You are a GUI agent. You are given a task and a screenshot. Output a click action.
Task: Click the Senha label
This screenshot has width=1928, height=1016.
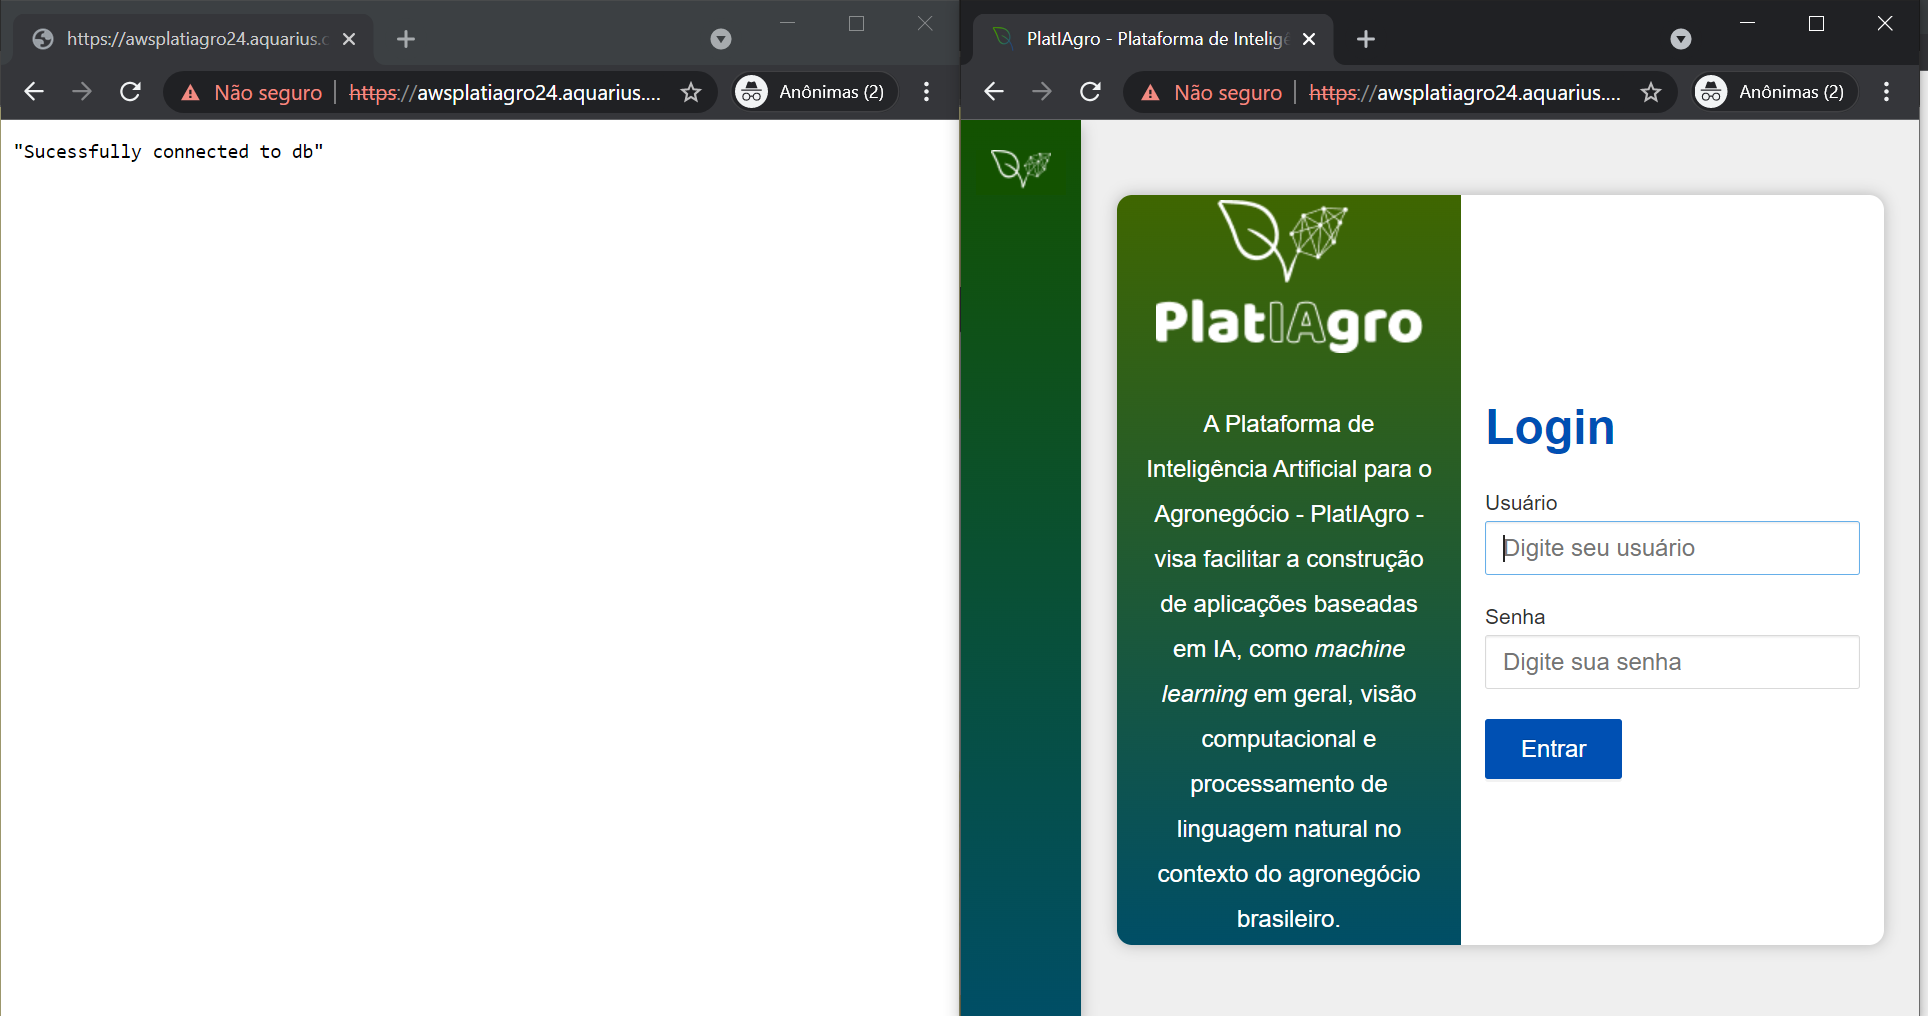pos(1515,617)
